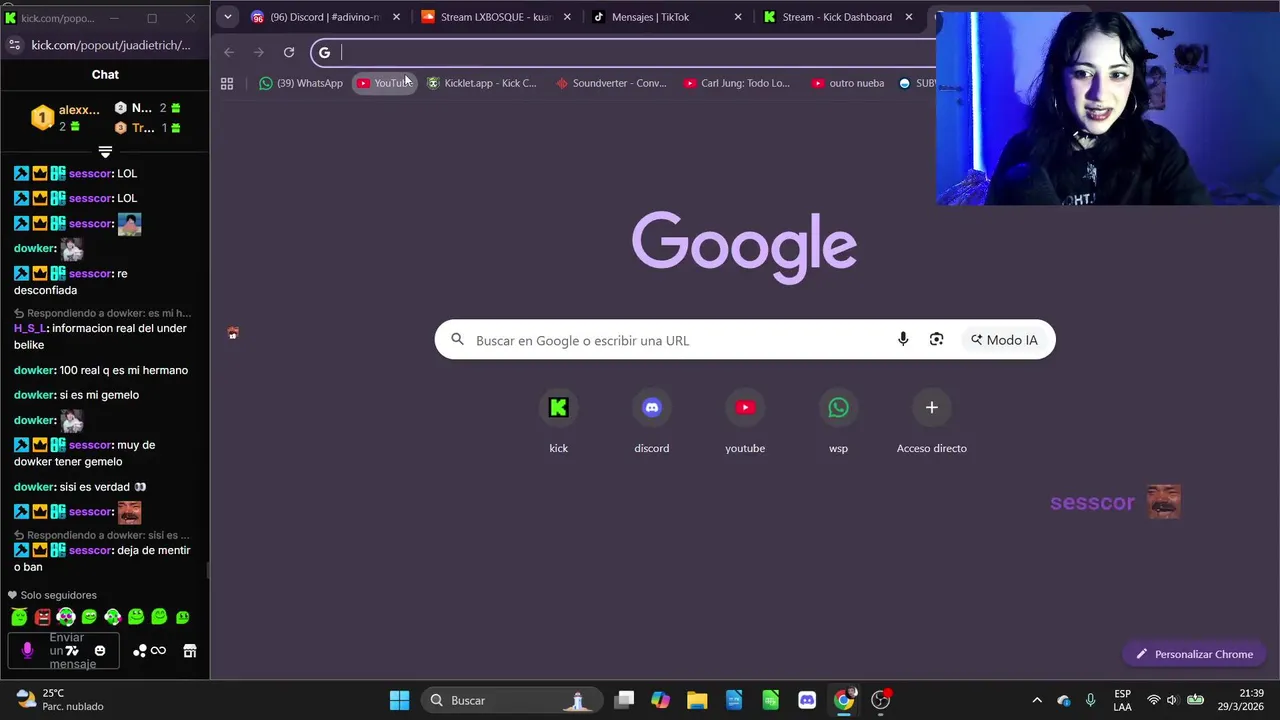
Task: Close the Mensajes | TikTok tab
Action: pos(738,17)
